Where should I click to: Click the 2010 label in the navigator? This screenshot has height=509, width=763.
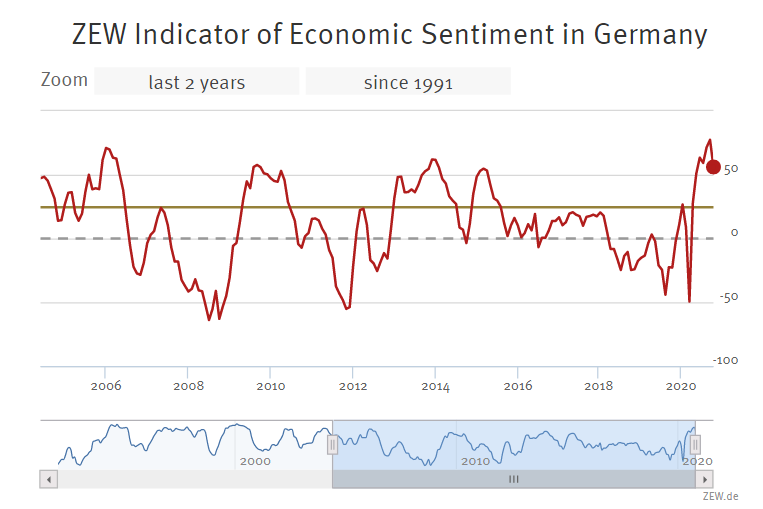475,461
